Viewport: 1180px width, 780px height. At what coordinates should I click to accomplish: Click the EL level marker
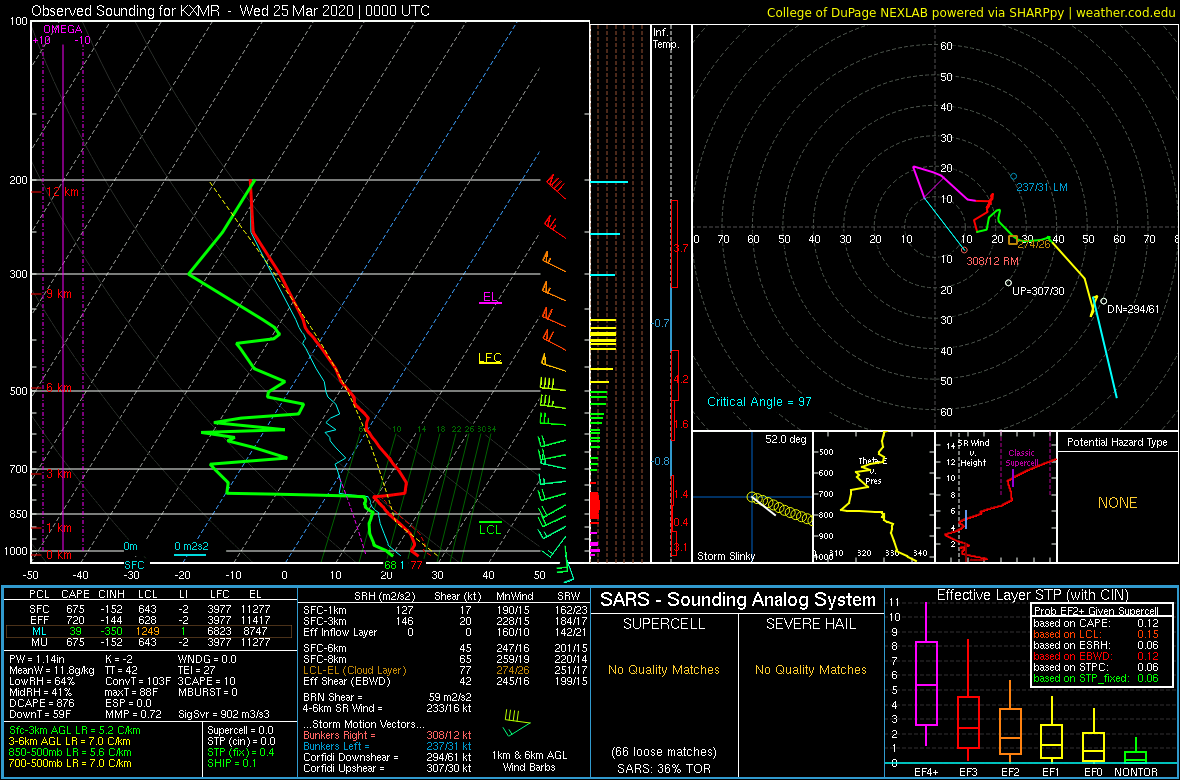coord(491,297)
